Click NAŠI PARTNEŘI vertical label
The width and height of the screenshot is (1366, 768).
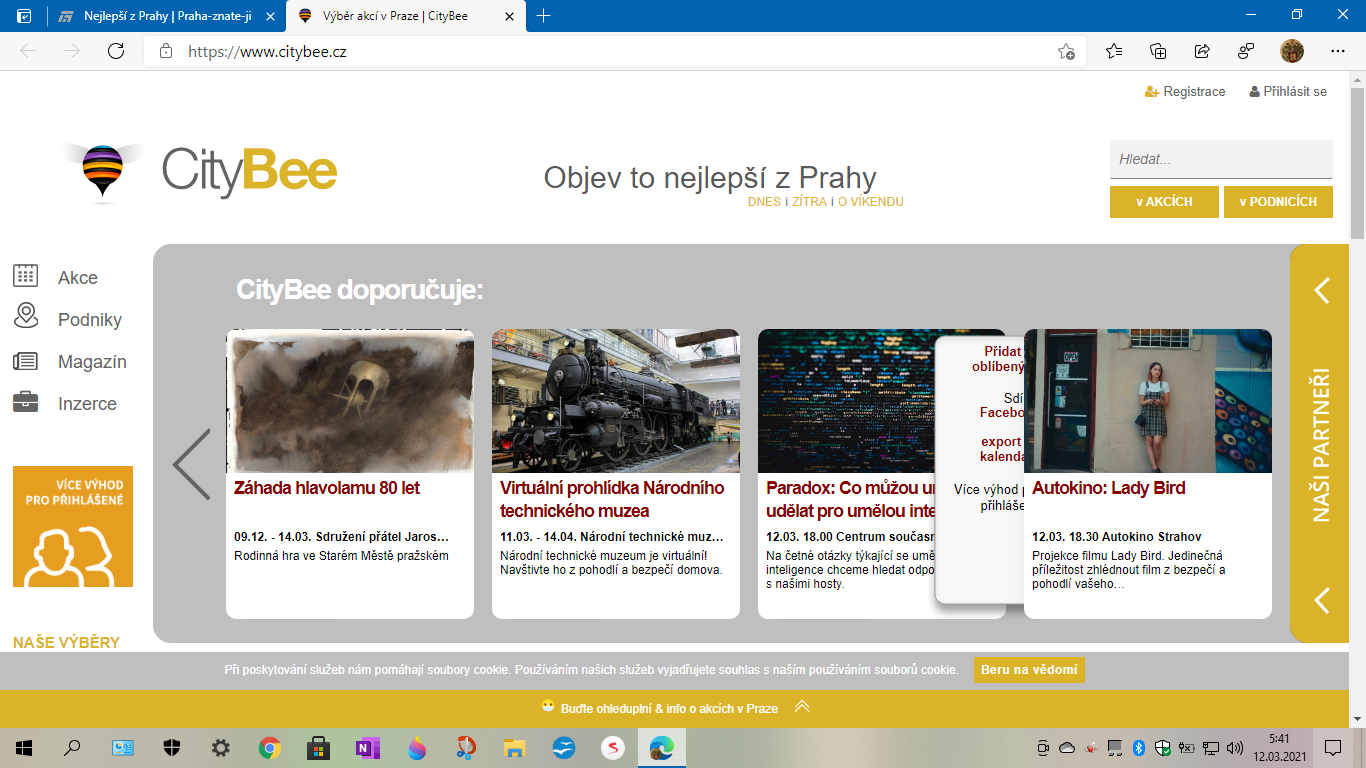coord(1322,444)
